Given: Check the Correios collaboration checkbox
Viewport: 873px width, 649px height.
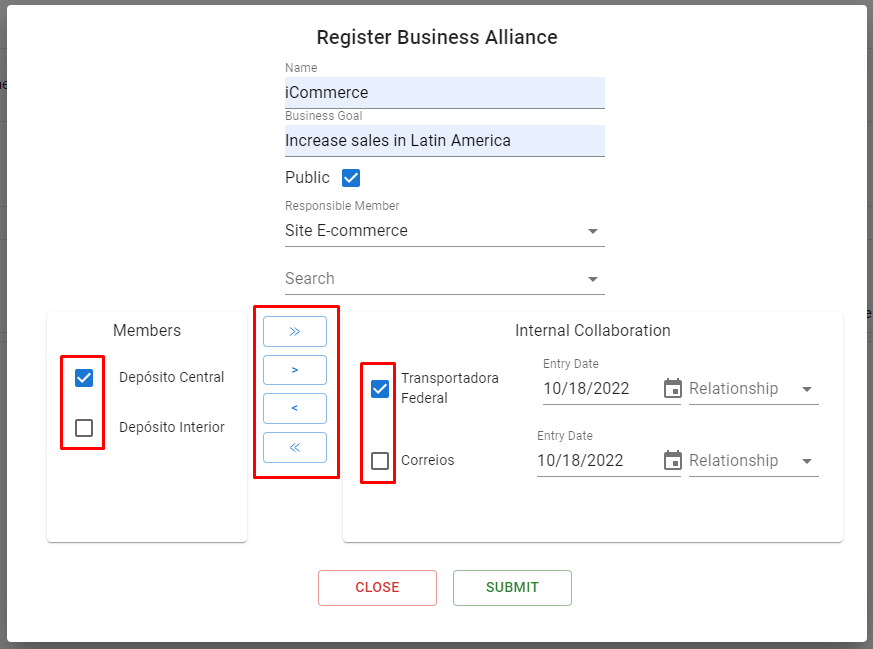Looking at the screenshot, I should pos(380,461).
